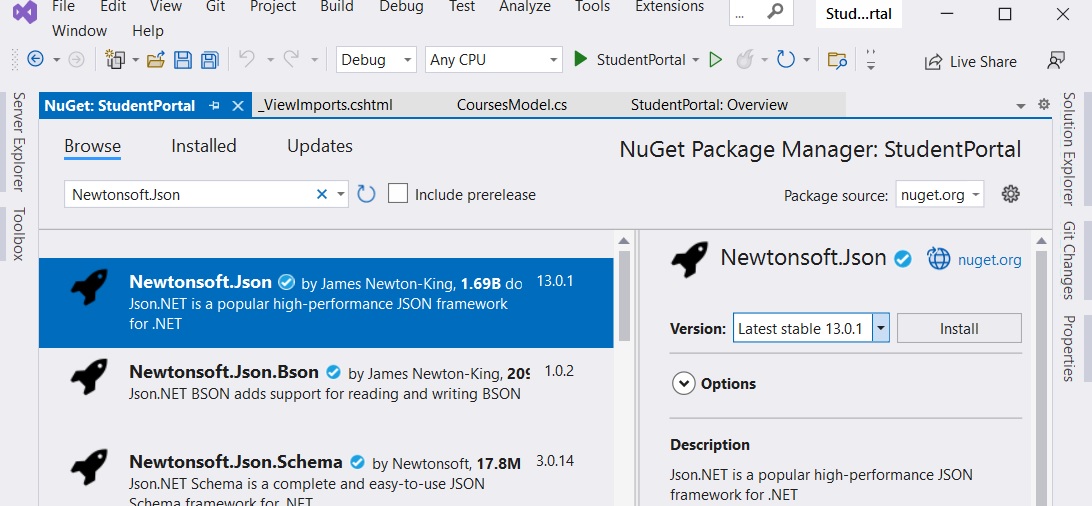1092x506 pixels.
Task: Open the Git menu
Action: (x=215, y=7)
